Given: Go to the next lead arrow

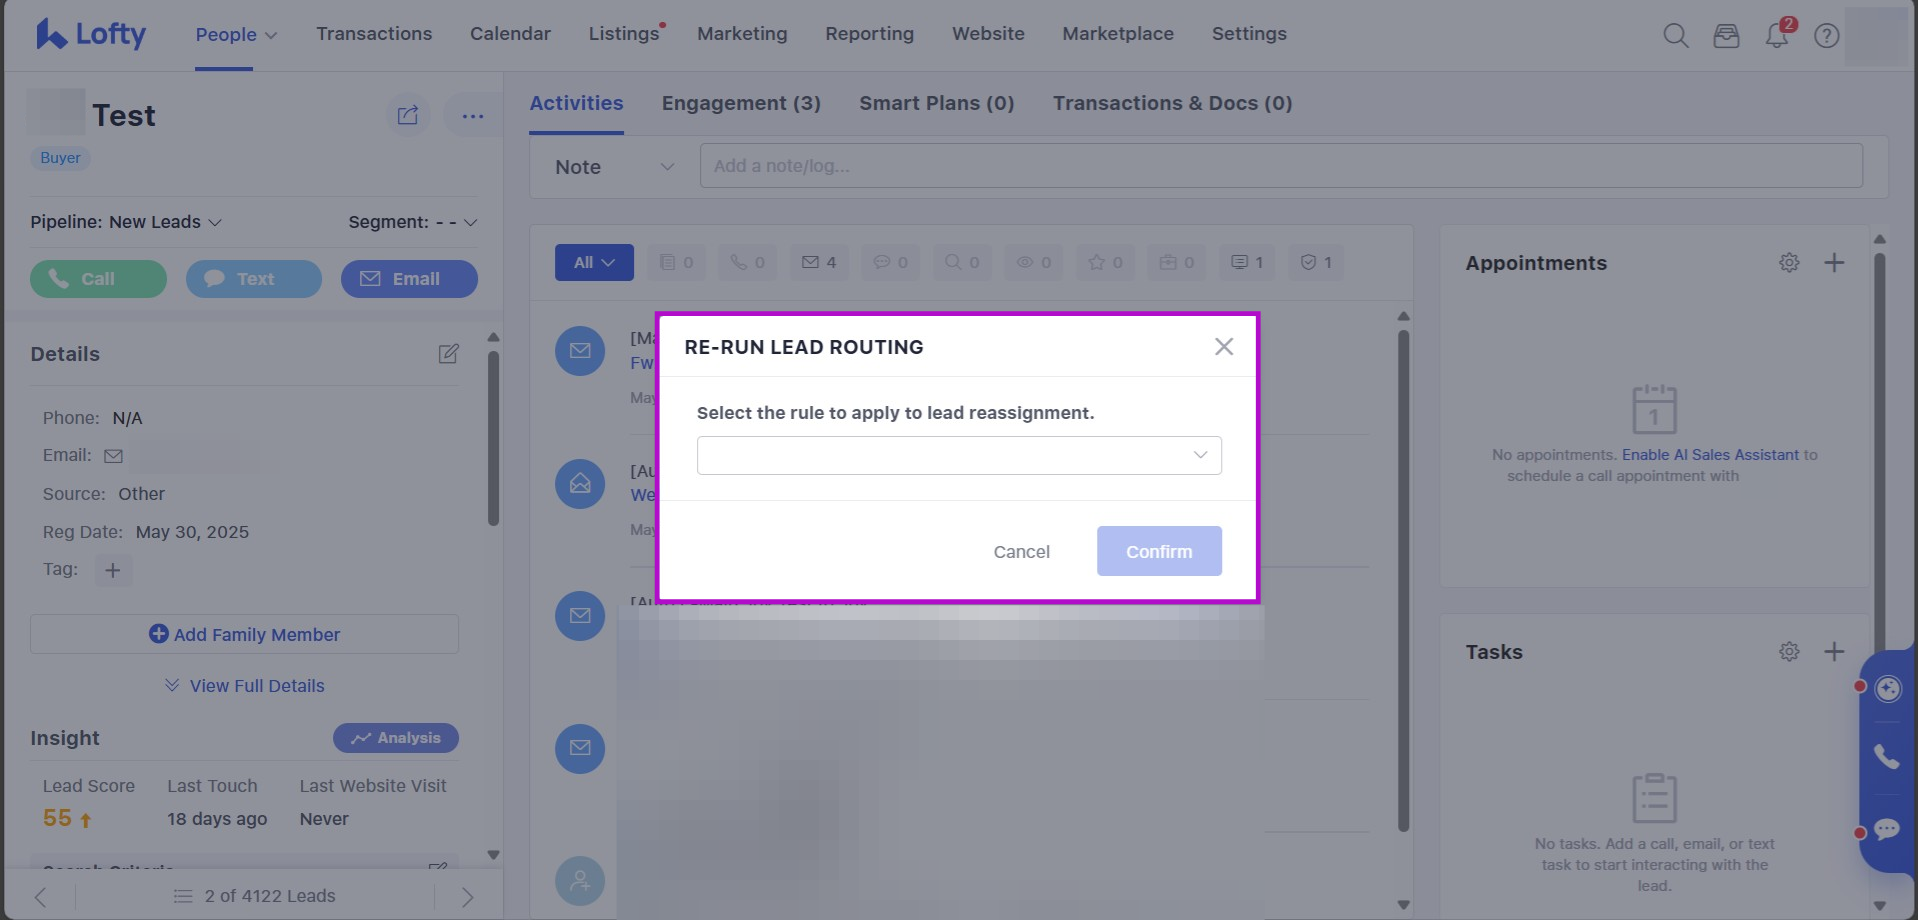Looking at the screenshot, I should tap(467, 896).
